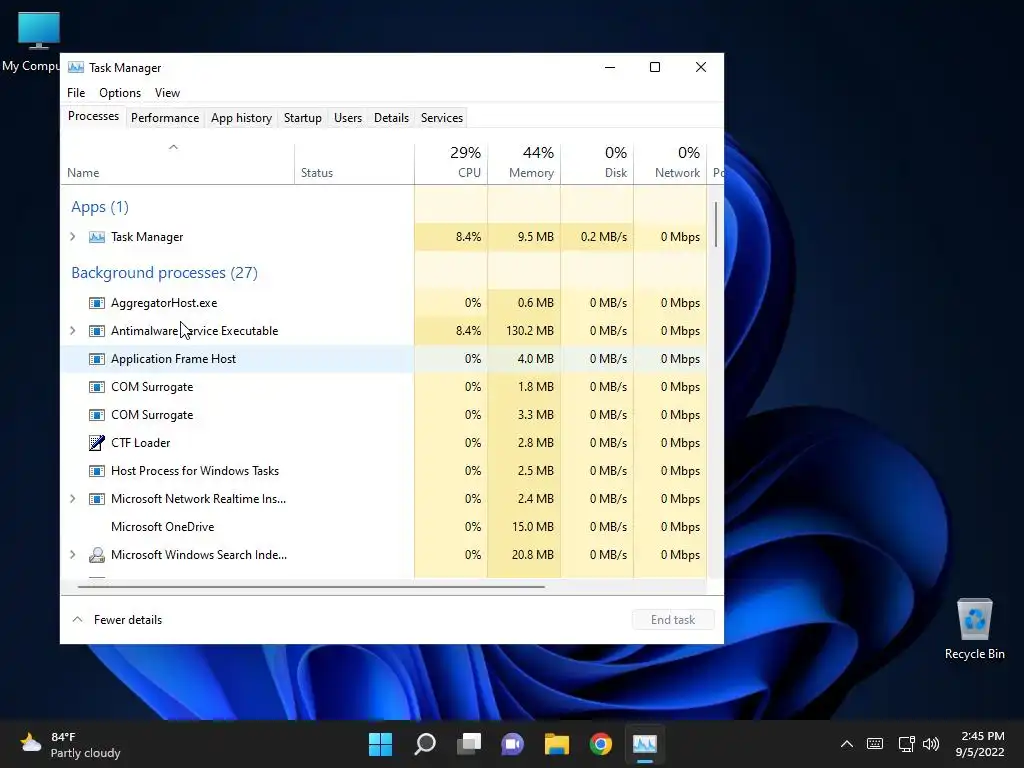This screenshot has height=768, width=1024.
Task: Click the CTF Loader pen icon
Action: [x=97, y=443]
